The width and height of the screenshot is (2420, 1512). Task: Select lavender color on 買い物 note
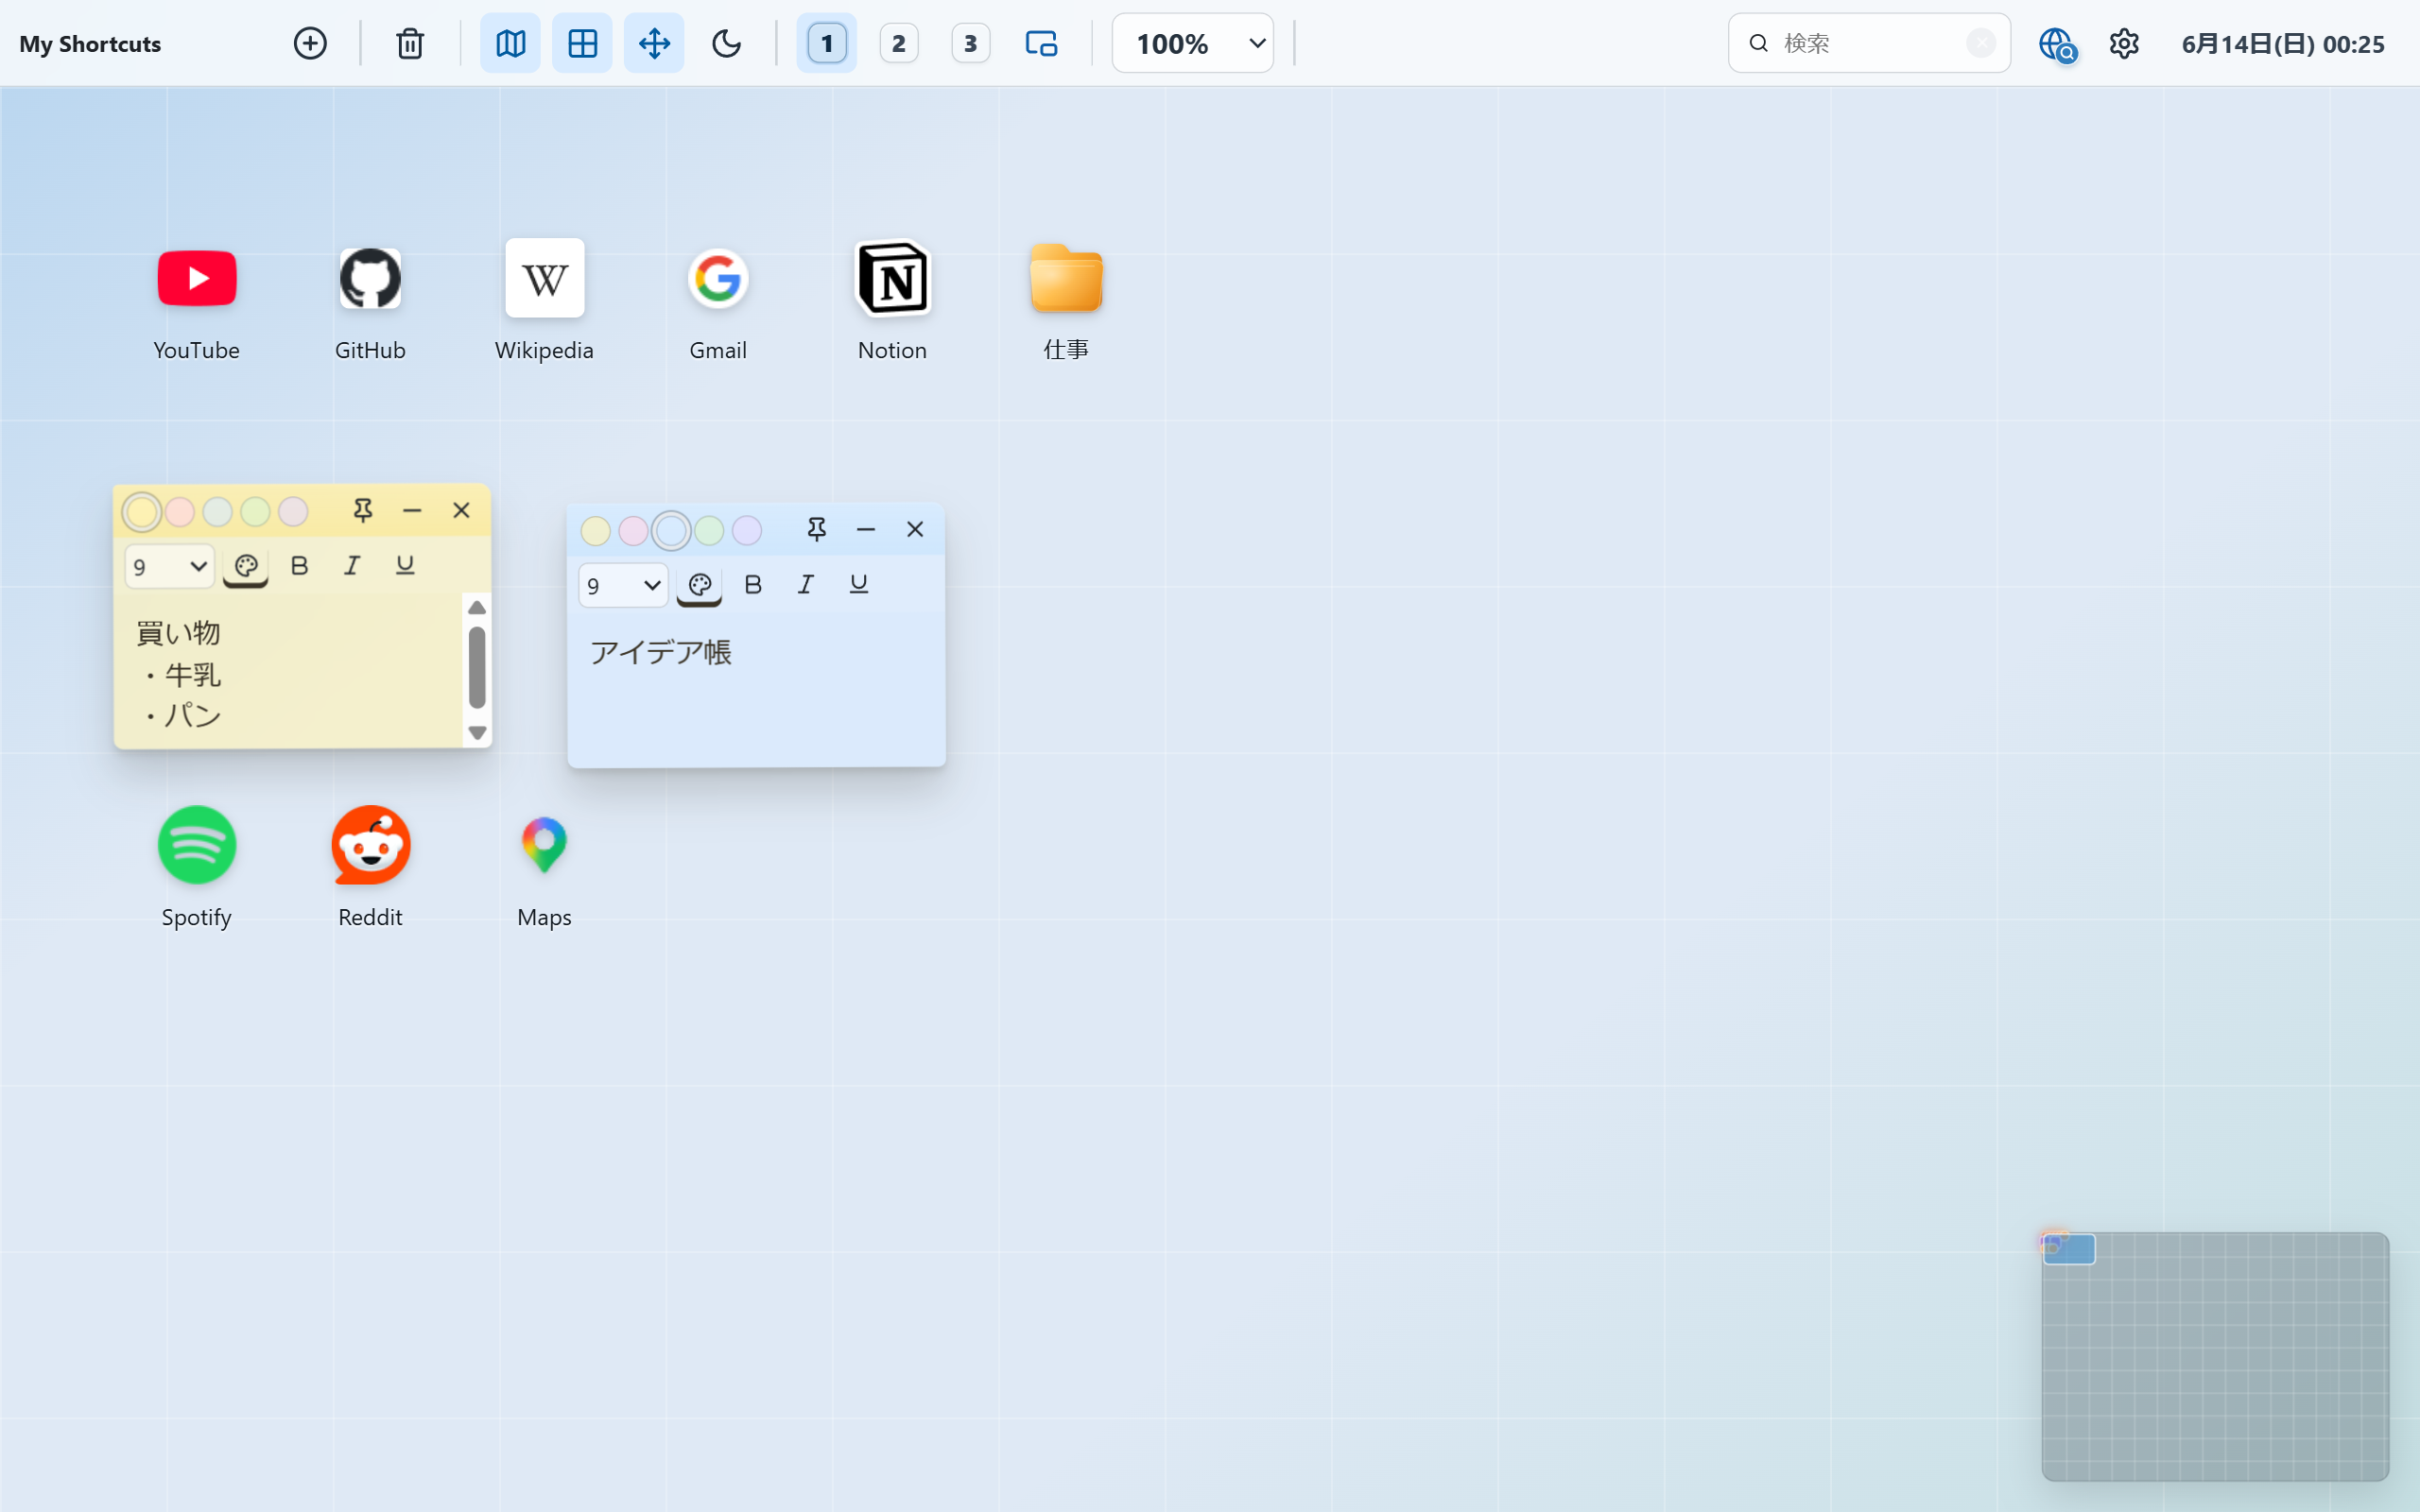293,512
